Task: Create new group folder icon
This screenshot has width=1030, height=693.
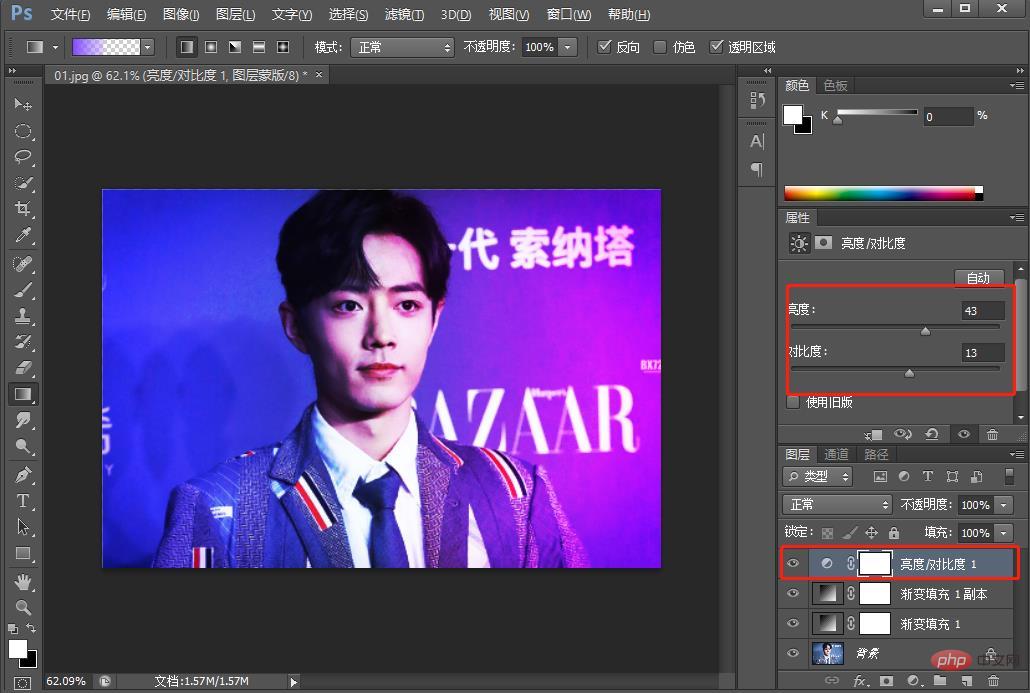Action: [x=940, y=681]
